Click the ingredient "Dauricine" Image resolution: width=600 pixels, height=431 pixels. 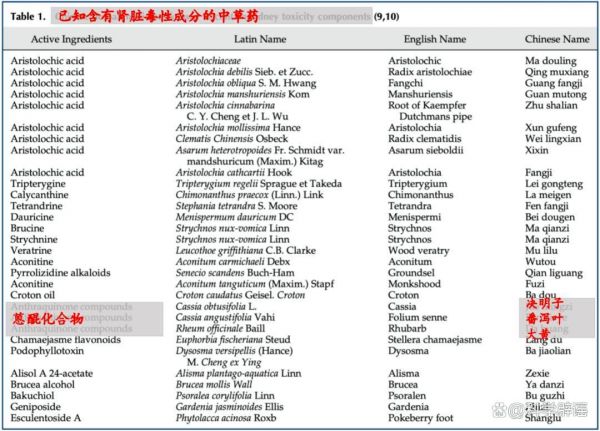click(32, 217)
